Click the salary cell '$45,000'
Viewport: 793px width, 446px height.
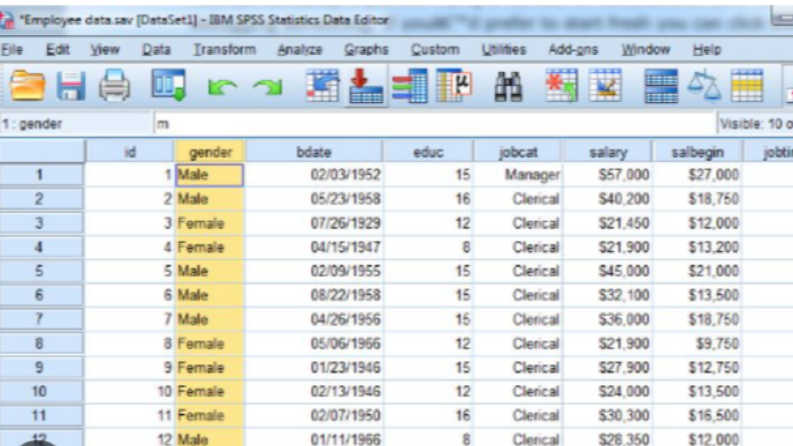(x=608, y=271)
